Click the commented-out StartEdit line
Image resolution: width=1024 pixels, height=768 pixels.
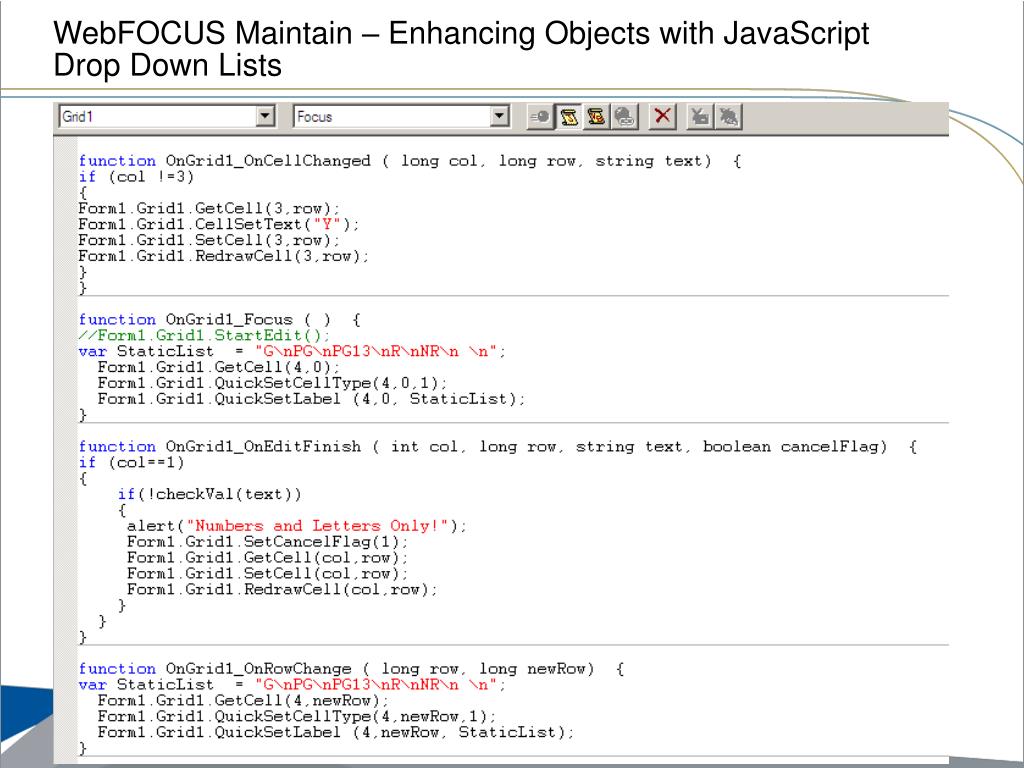coord(203,335)
